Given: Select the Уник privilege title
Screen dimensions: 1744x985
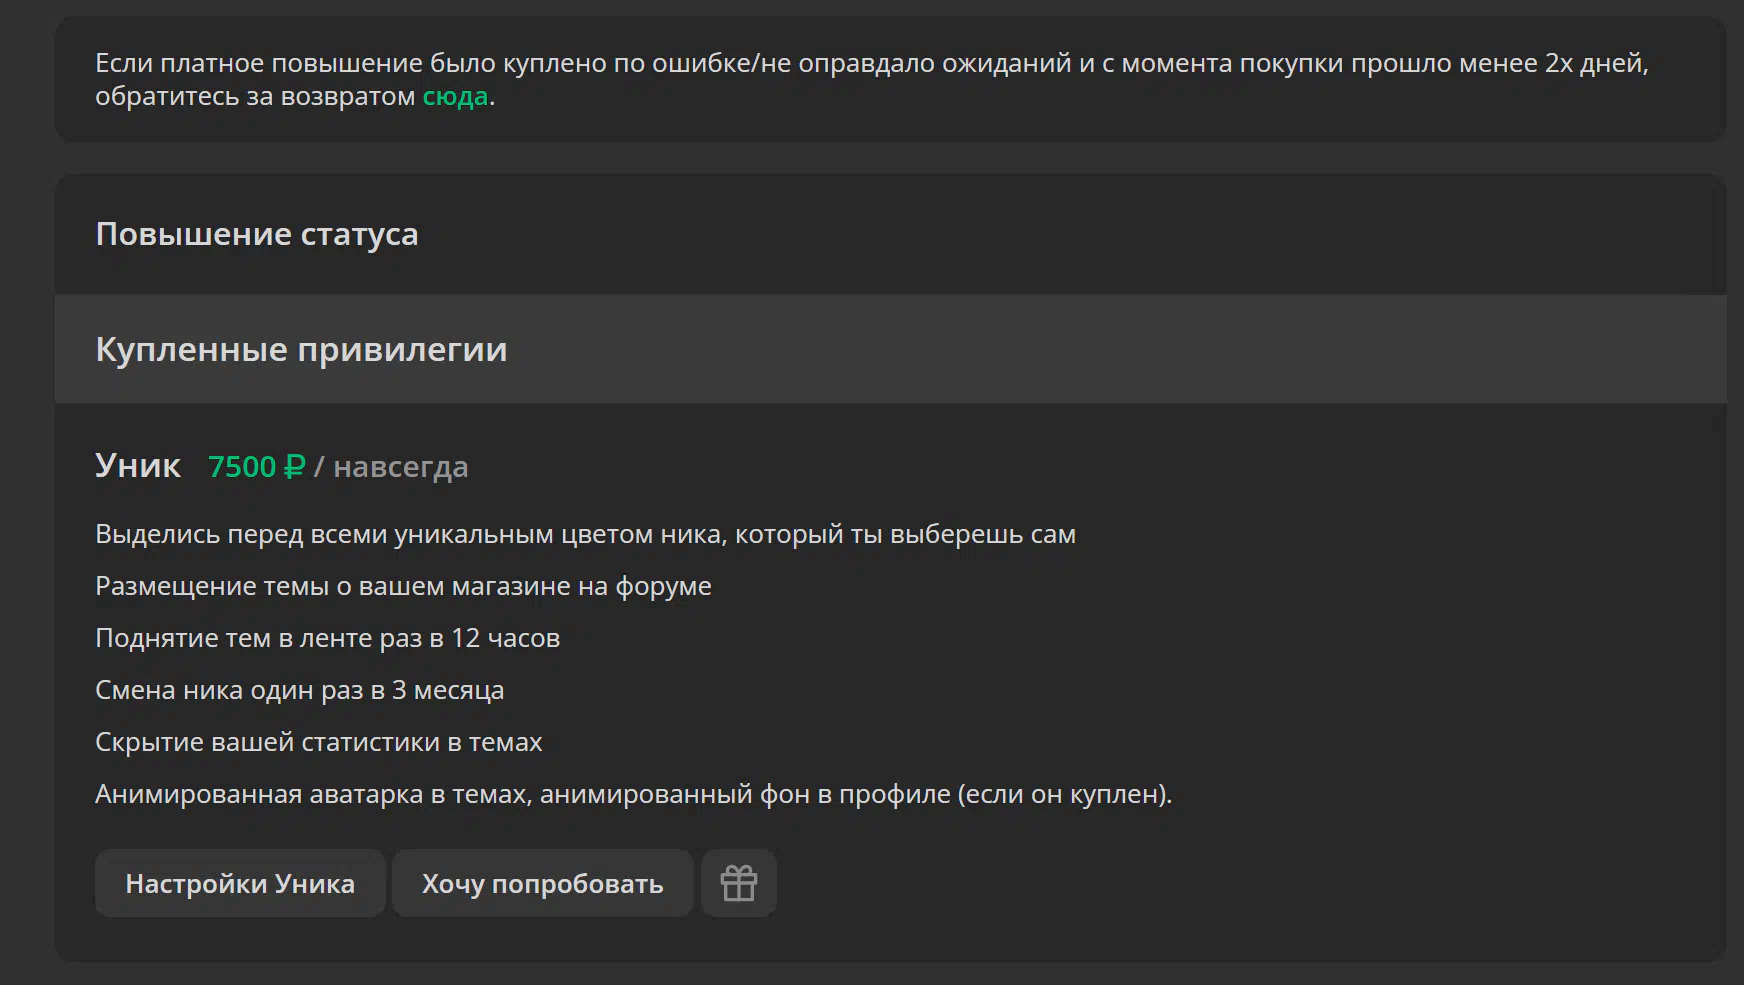Looking at the screenshot, I should (138, 465).
